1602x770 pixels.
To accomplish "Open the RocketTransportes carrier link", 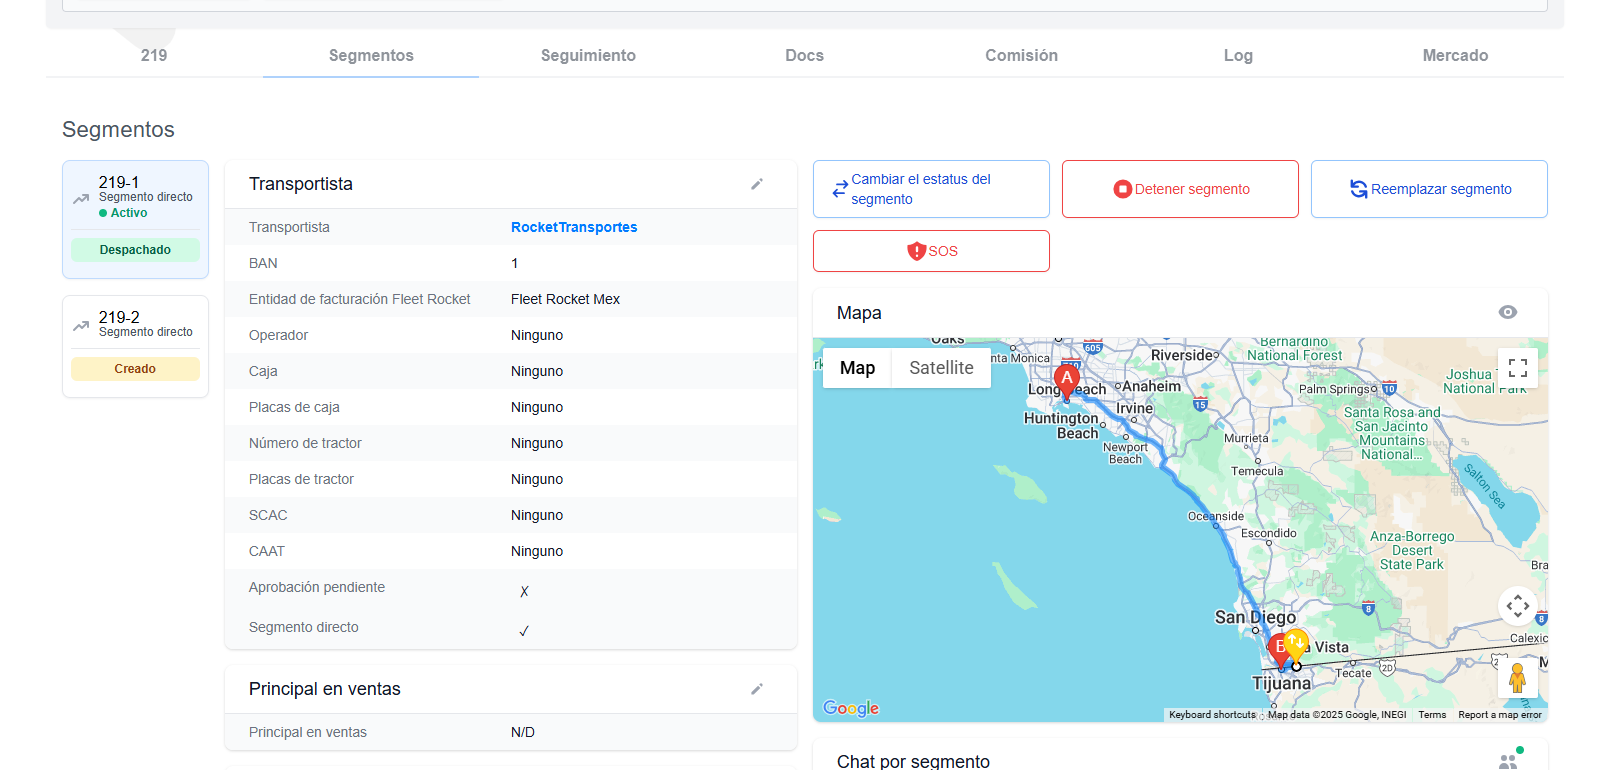I will point(574,227).
